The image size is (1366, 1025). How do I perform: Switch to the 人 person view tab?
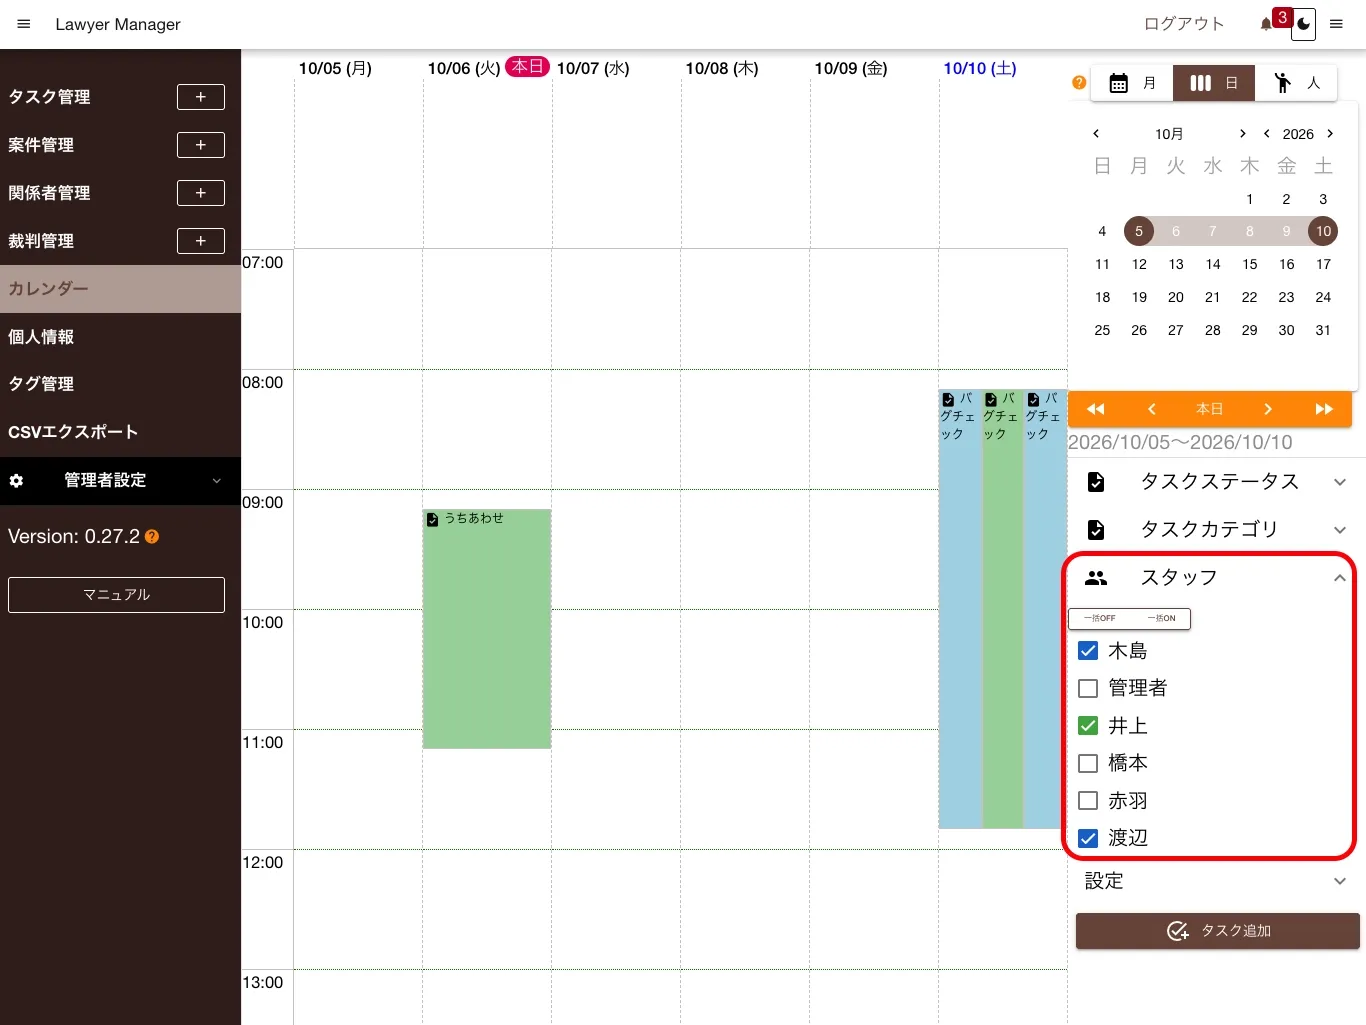(1297, 83)
